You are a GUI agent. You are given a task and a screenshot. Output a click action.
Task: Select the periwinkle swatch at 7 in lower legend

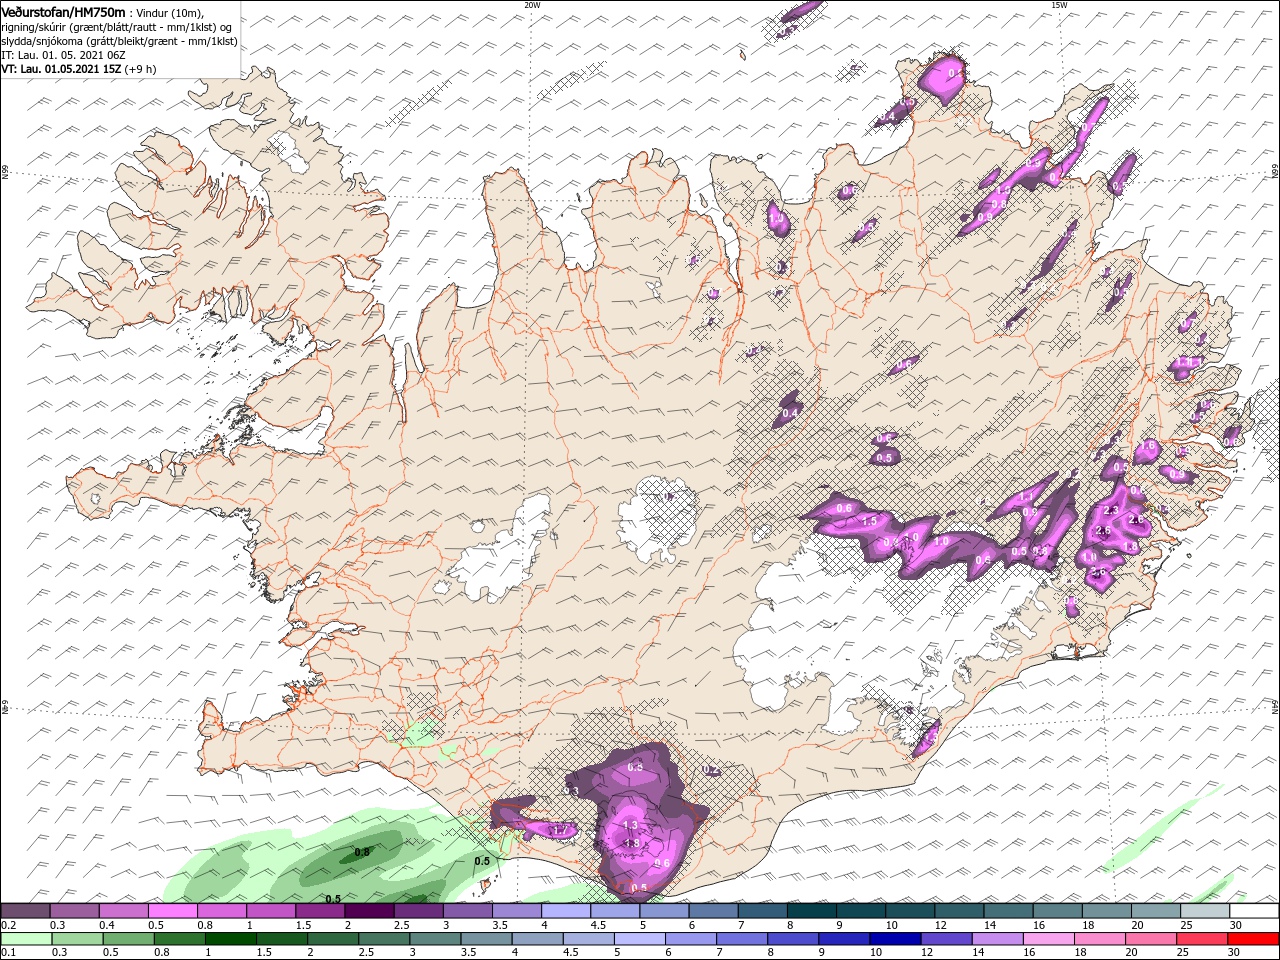click(x=742, y=939)
